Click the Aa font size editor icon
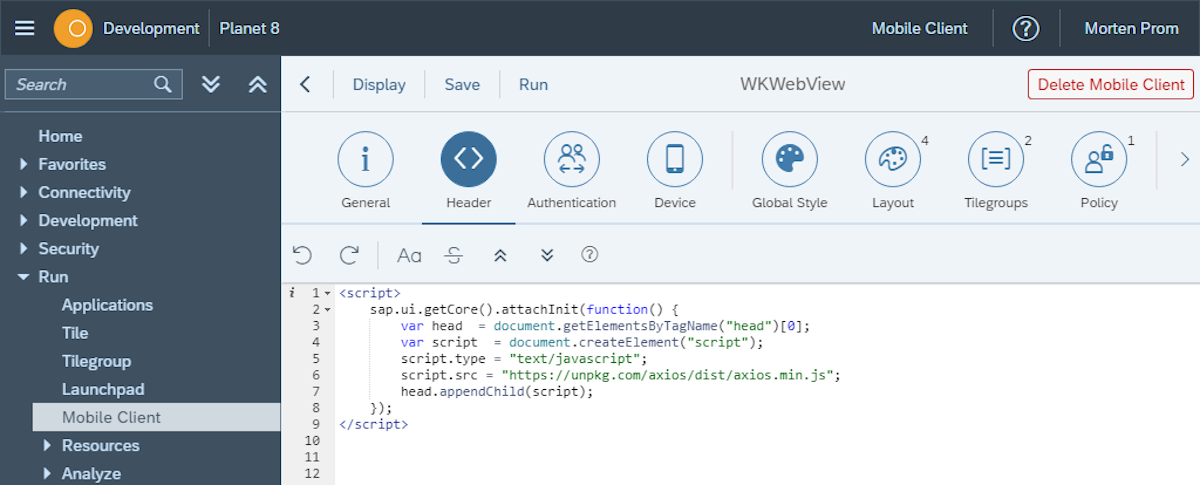 point(409,255)
